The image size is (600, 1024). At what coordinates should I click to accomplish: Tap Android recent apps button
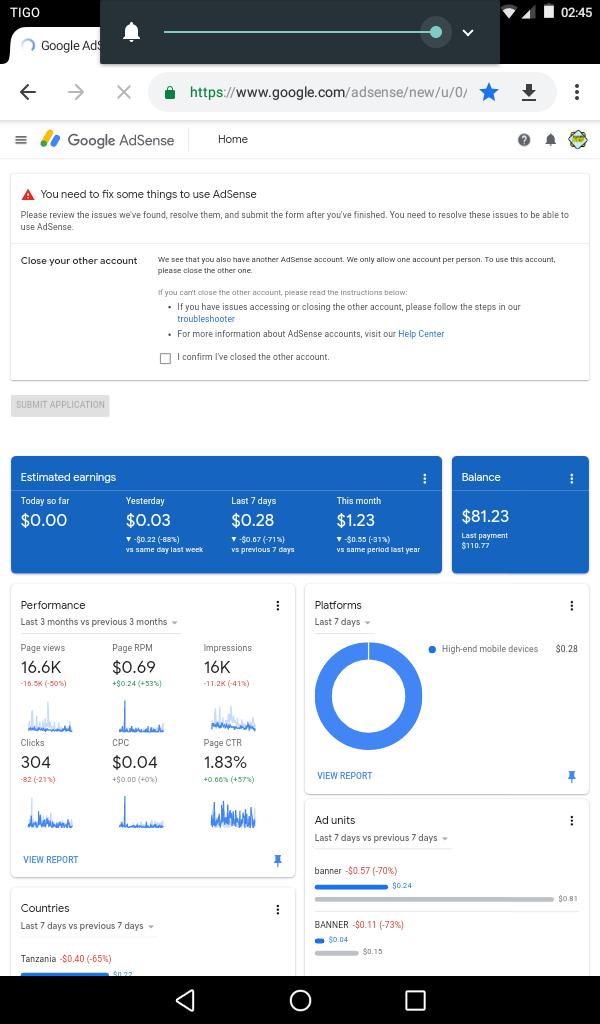[x=415, y=1000]
